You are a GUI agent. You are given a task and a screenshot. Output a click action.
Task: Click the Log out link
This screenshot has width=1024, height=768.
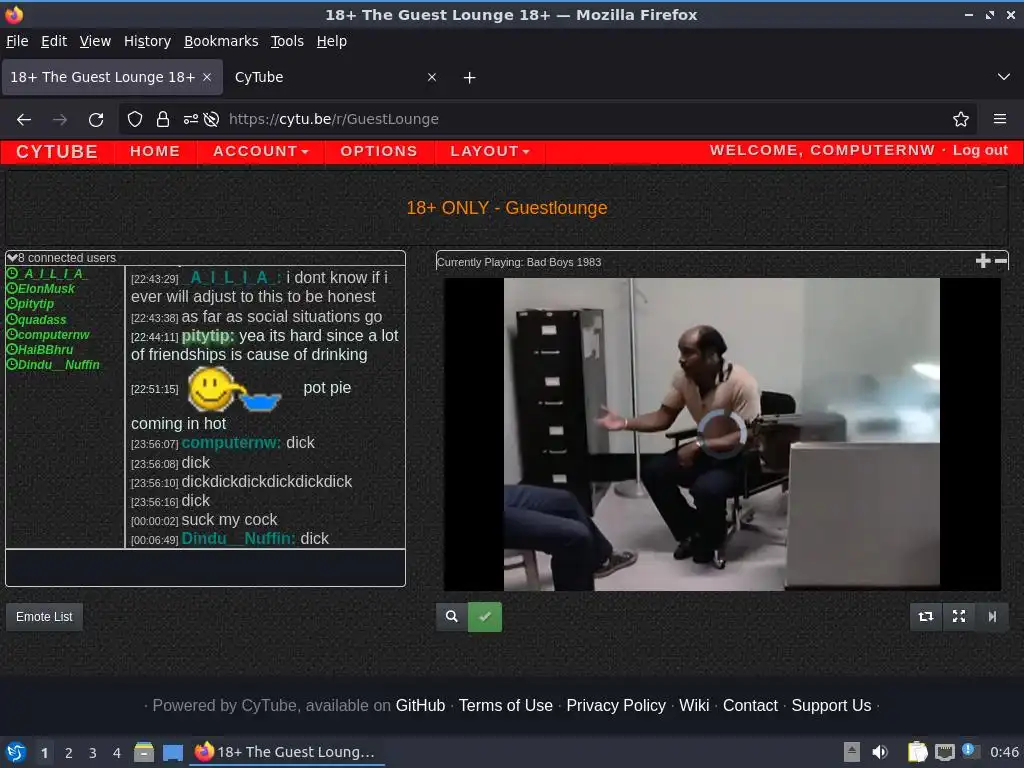(x=980, y=150)
